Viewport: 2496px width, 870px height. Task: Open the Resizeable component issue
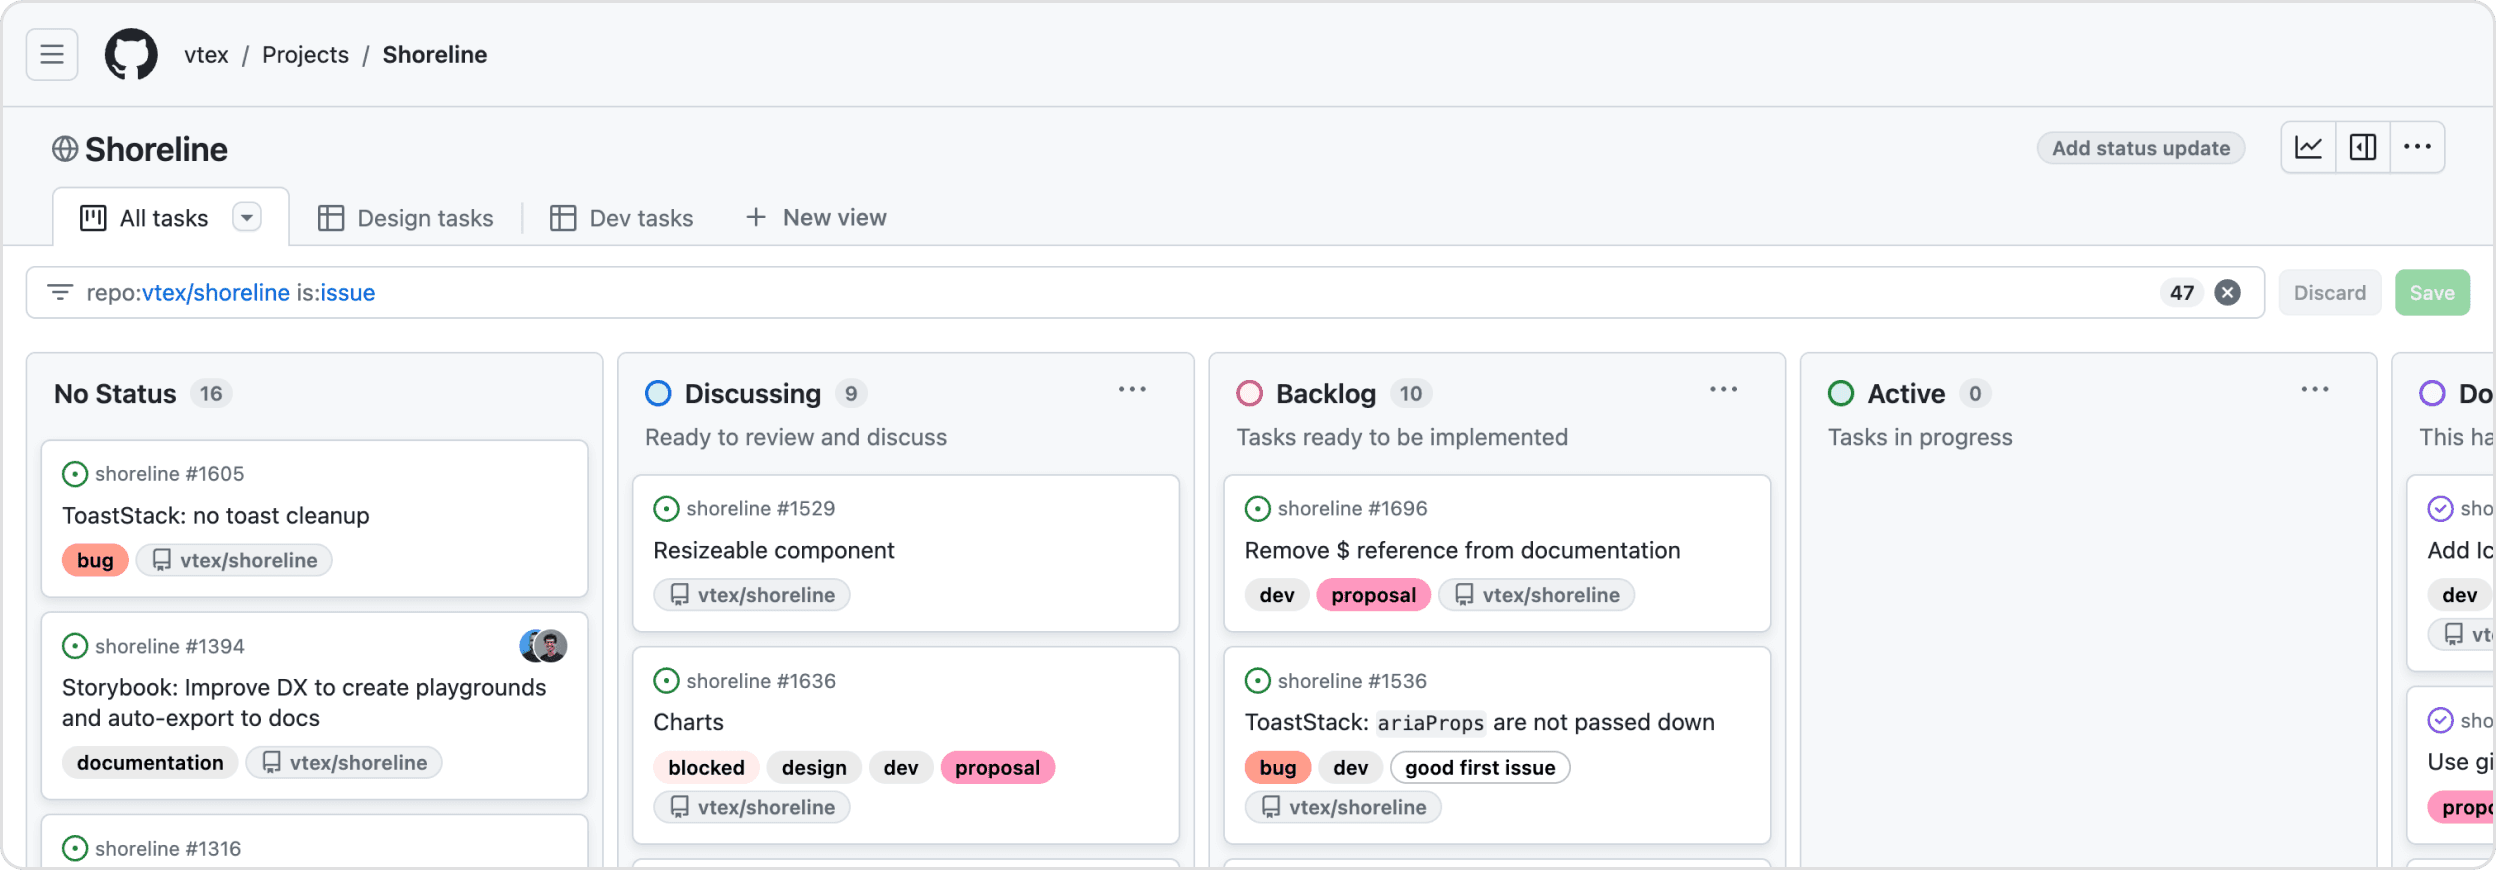click(774, 550)
